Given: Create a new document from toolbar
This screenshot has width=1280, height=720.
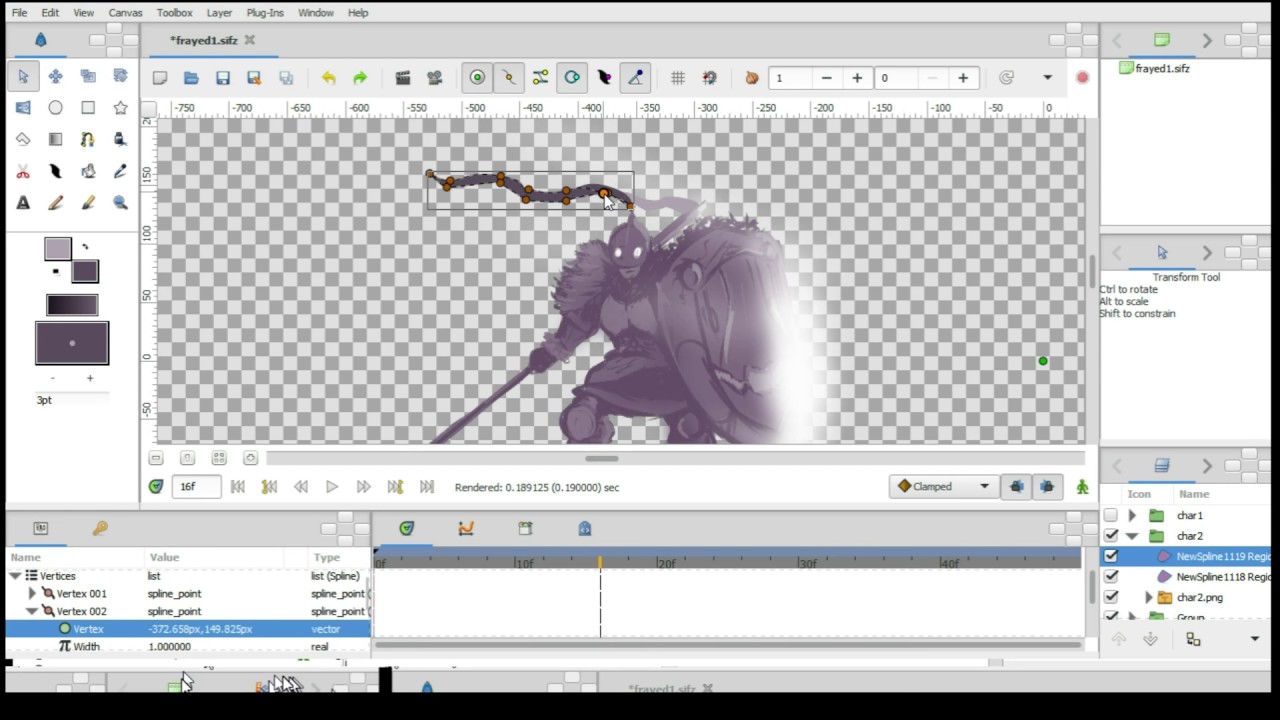Looking at the screenshot, I should (160, 78).
